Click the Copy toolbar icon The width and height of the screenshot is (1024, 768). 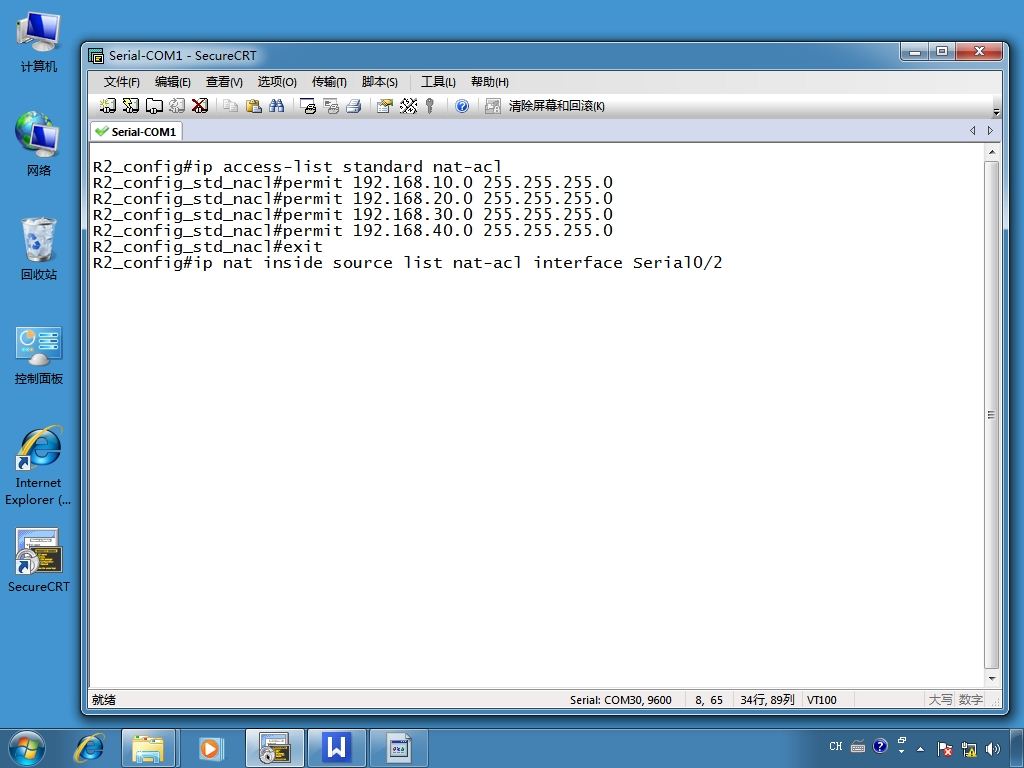pos(230,105)
